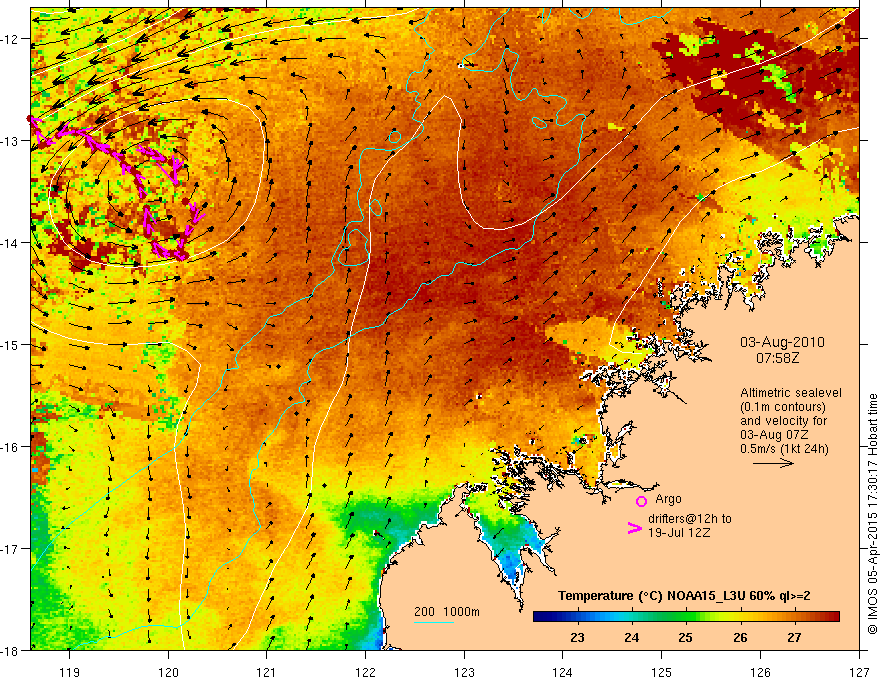Click the longitude axis label 122
The width and height of the screenshot is (880, 680).
(365, 672)
